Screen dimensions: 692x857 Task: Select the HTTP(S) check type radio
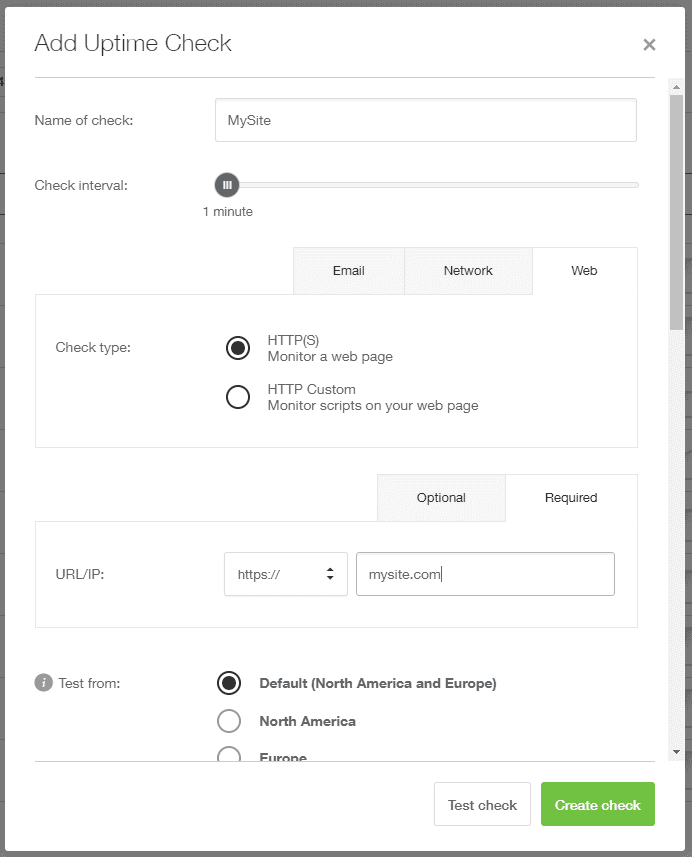click(238, 348)
